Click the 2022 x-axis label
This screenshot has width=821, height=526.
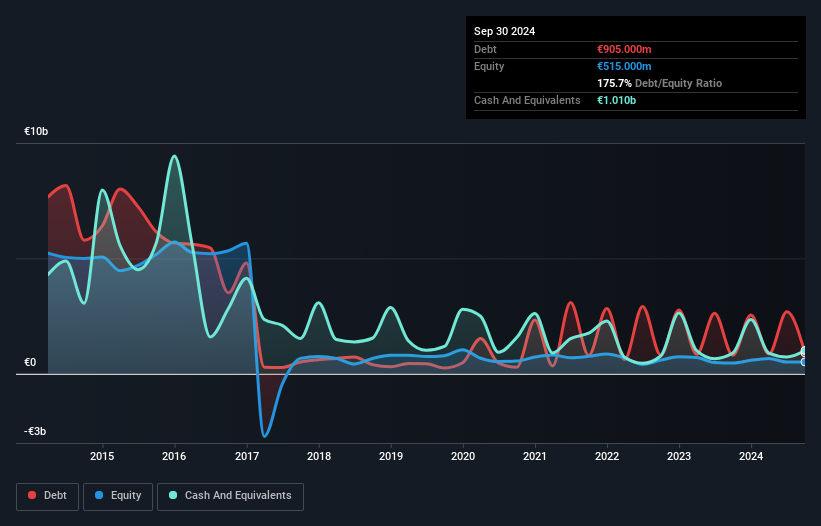point(607,456)
